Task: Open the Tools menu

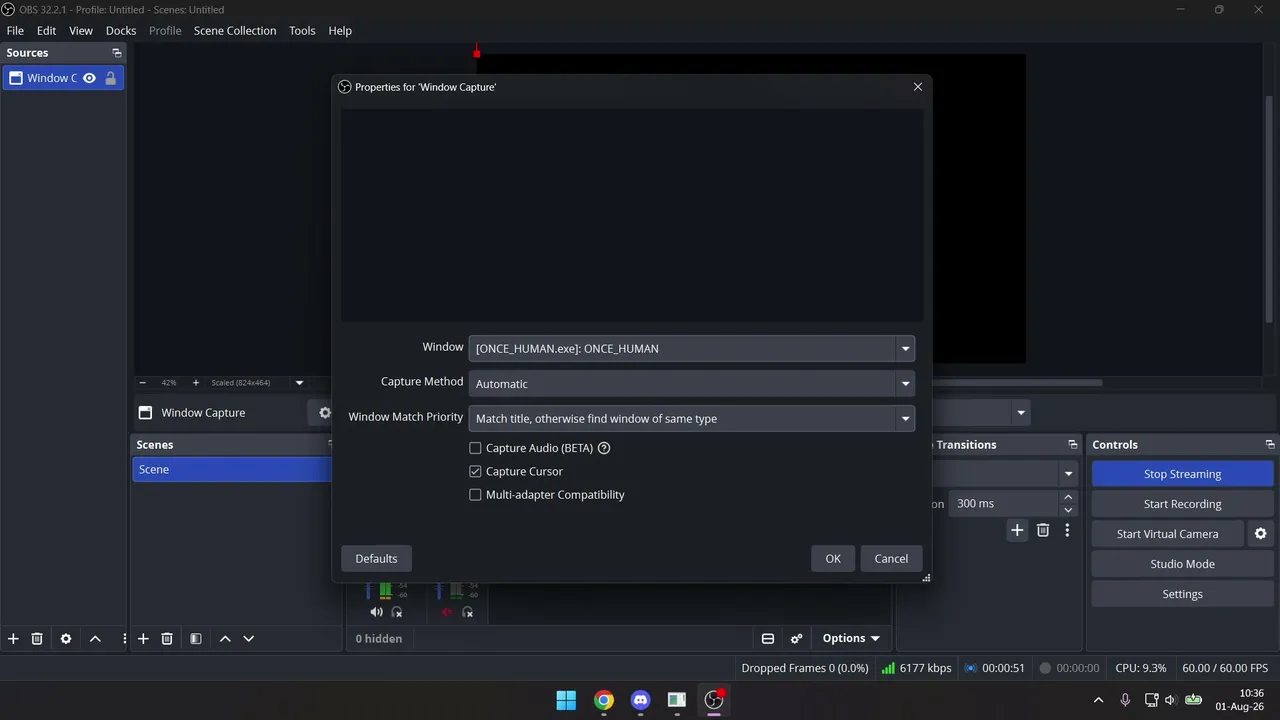Action: pos(302,30)
